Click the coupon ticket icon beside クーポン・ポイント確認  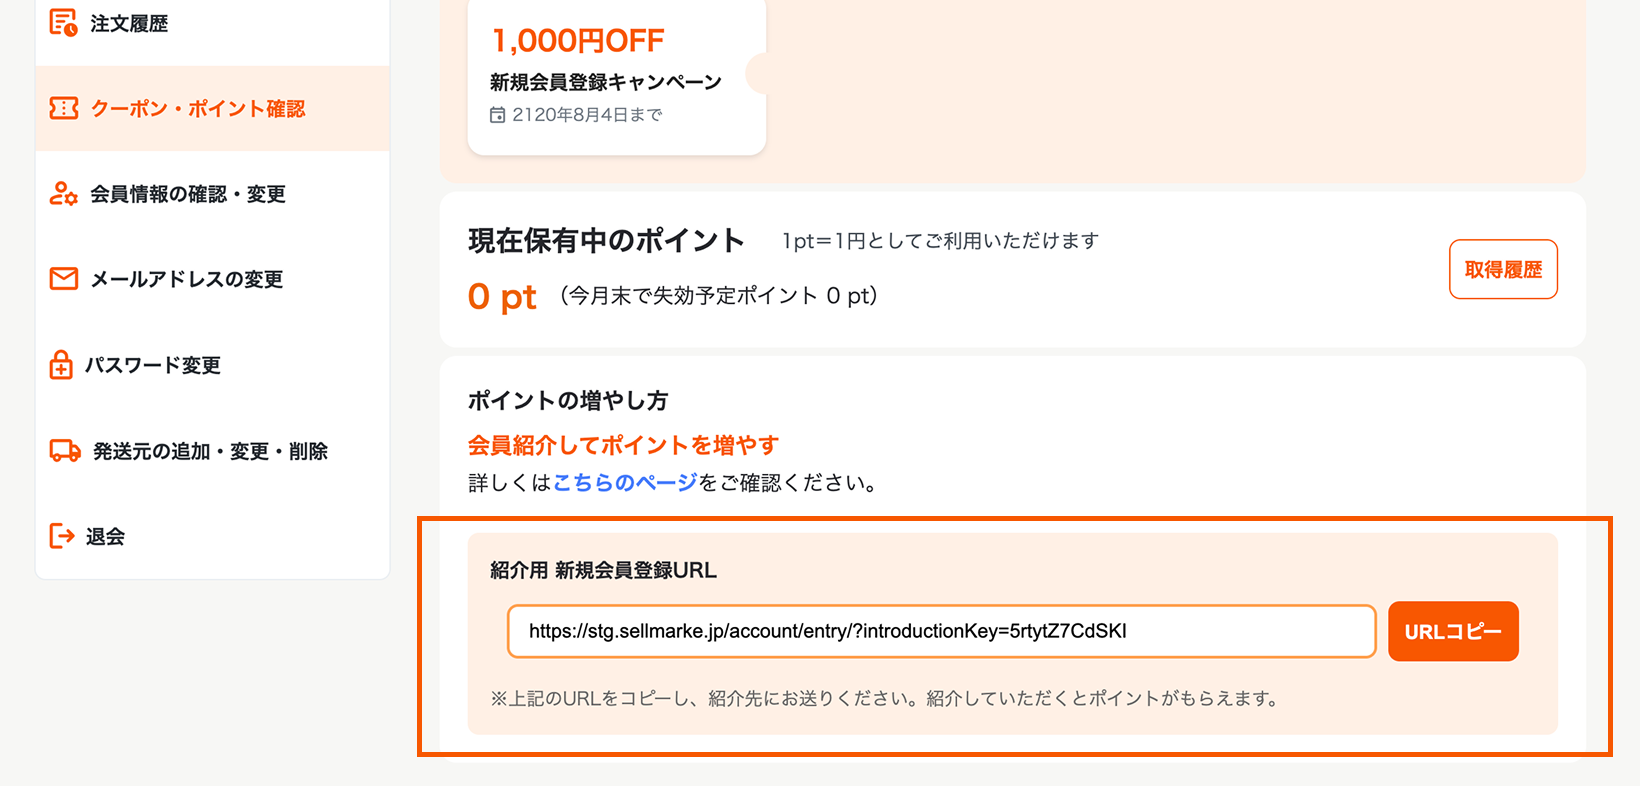62,109
